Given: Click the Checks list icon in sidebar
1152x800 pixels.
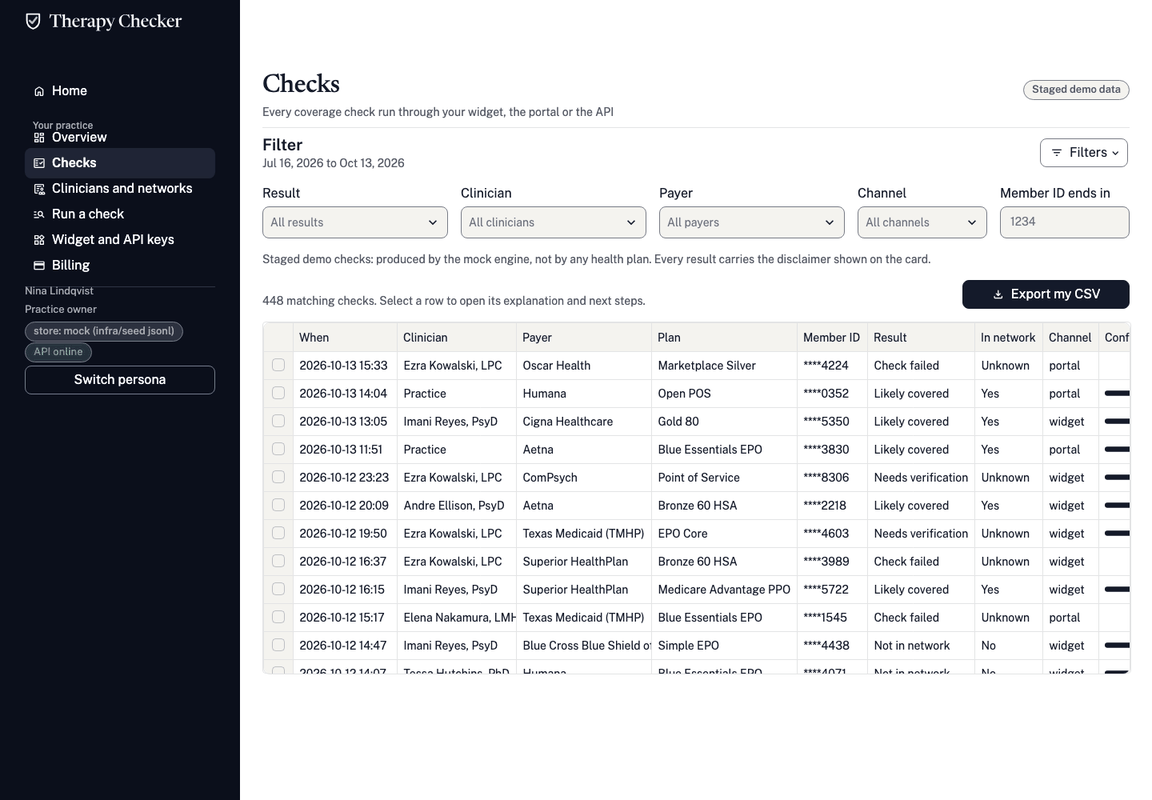Looking at the screenshot, I should tap(39, 163).
